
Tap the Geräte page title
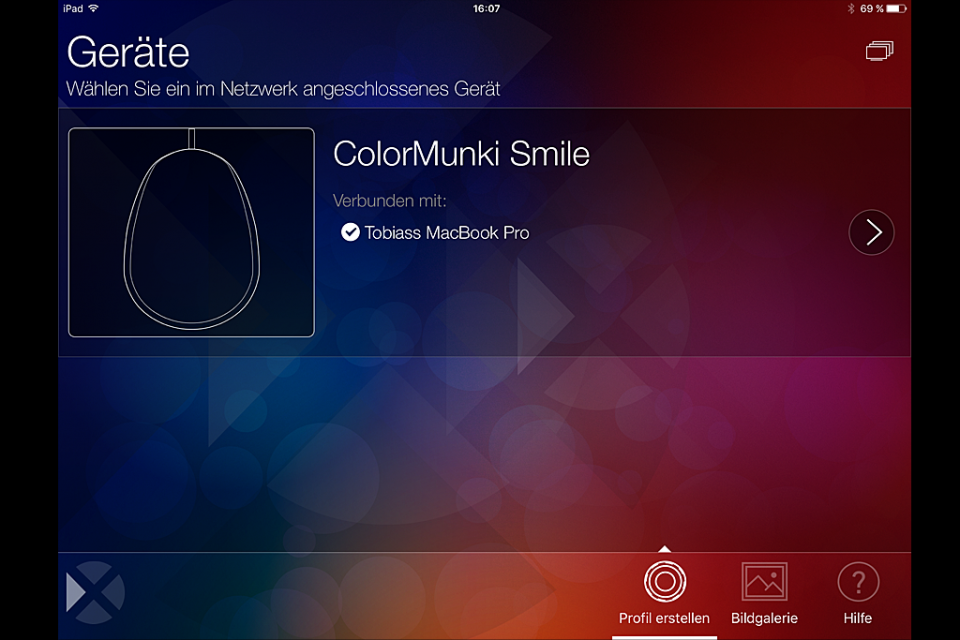(128, 52)
